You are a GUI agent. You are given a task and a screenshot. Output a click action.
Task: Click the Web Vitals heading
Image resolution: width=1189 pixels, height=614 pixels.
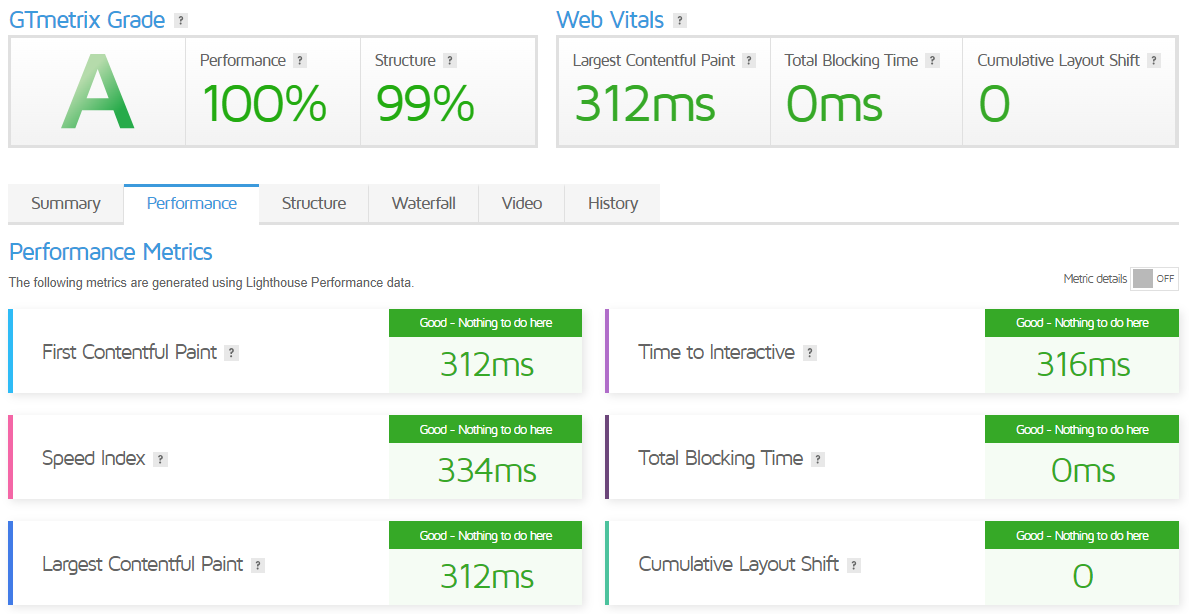click(x=610, y=20)
